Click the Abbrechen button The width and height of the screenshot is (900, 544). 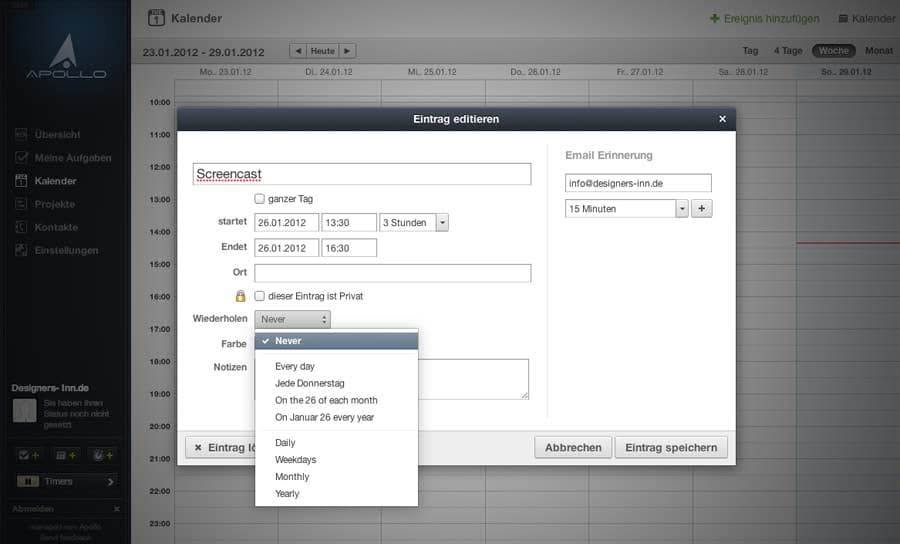tap(573, 448)
